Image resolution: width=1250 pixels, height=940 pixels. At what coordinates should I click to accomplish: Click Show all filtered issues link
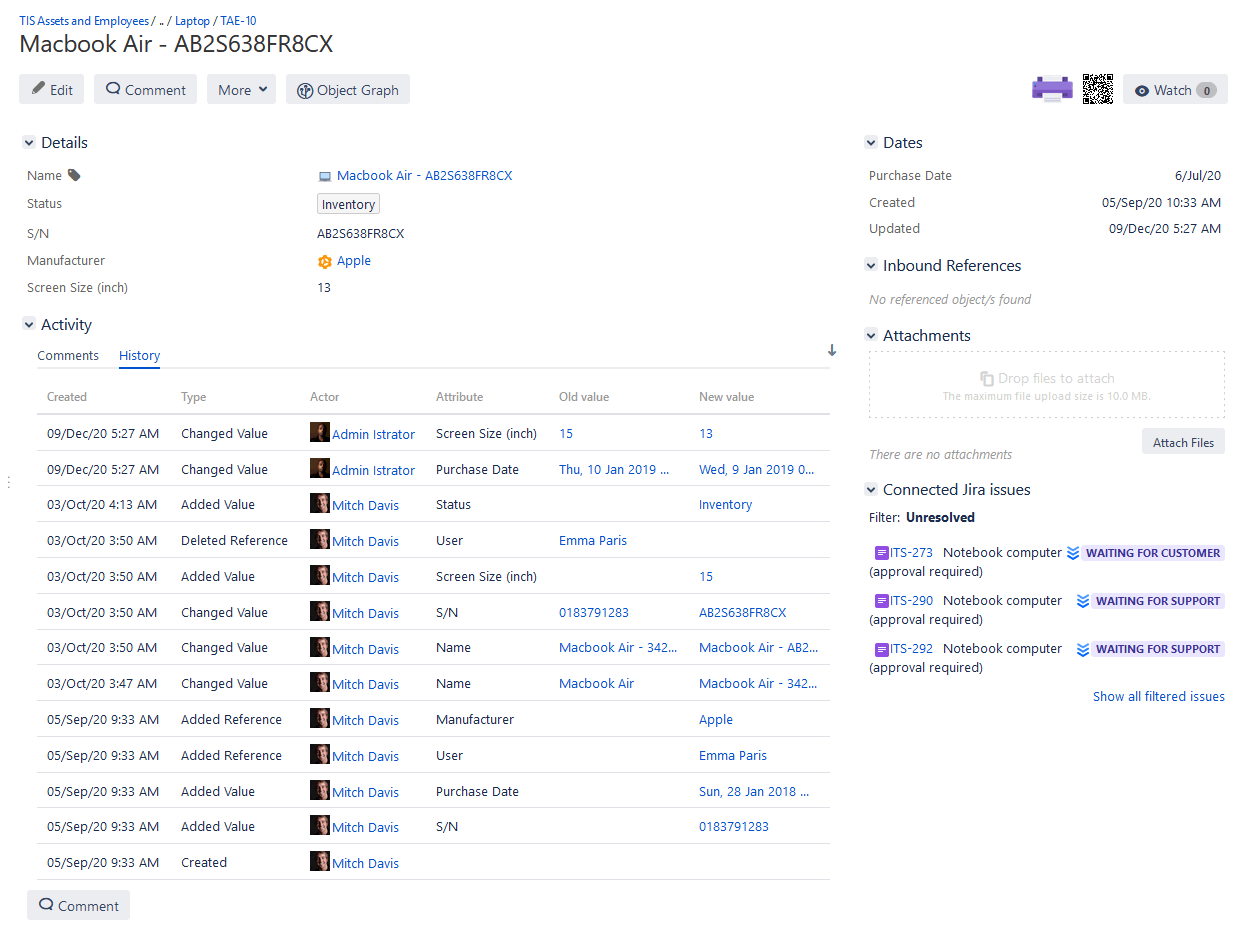(x=1158, y=697)
